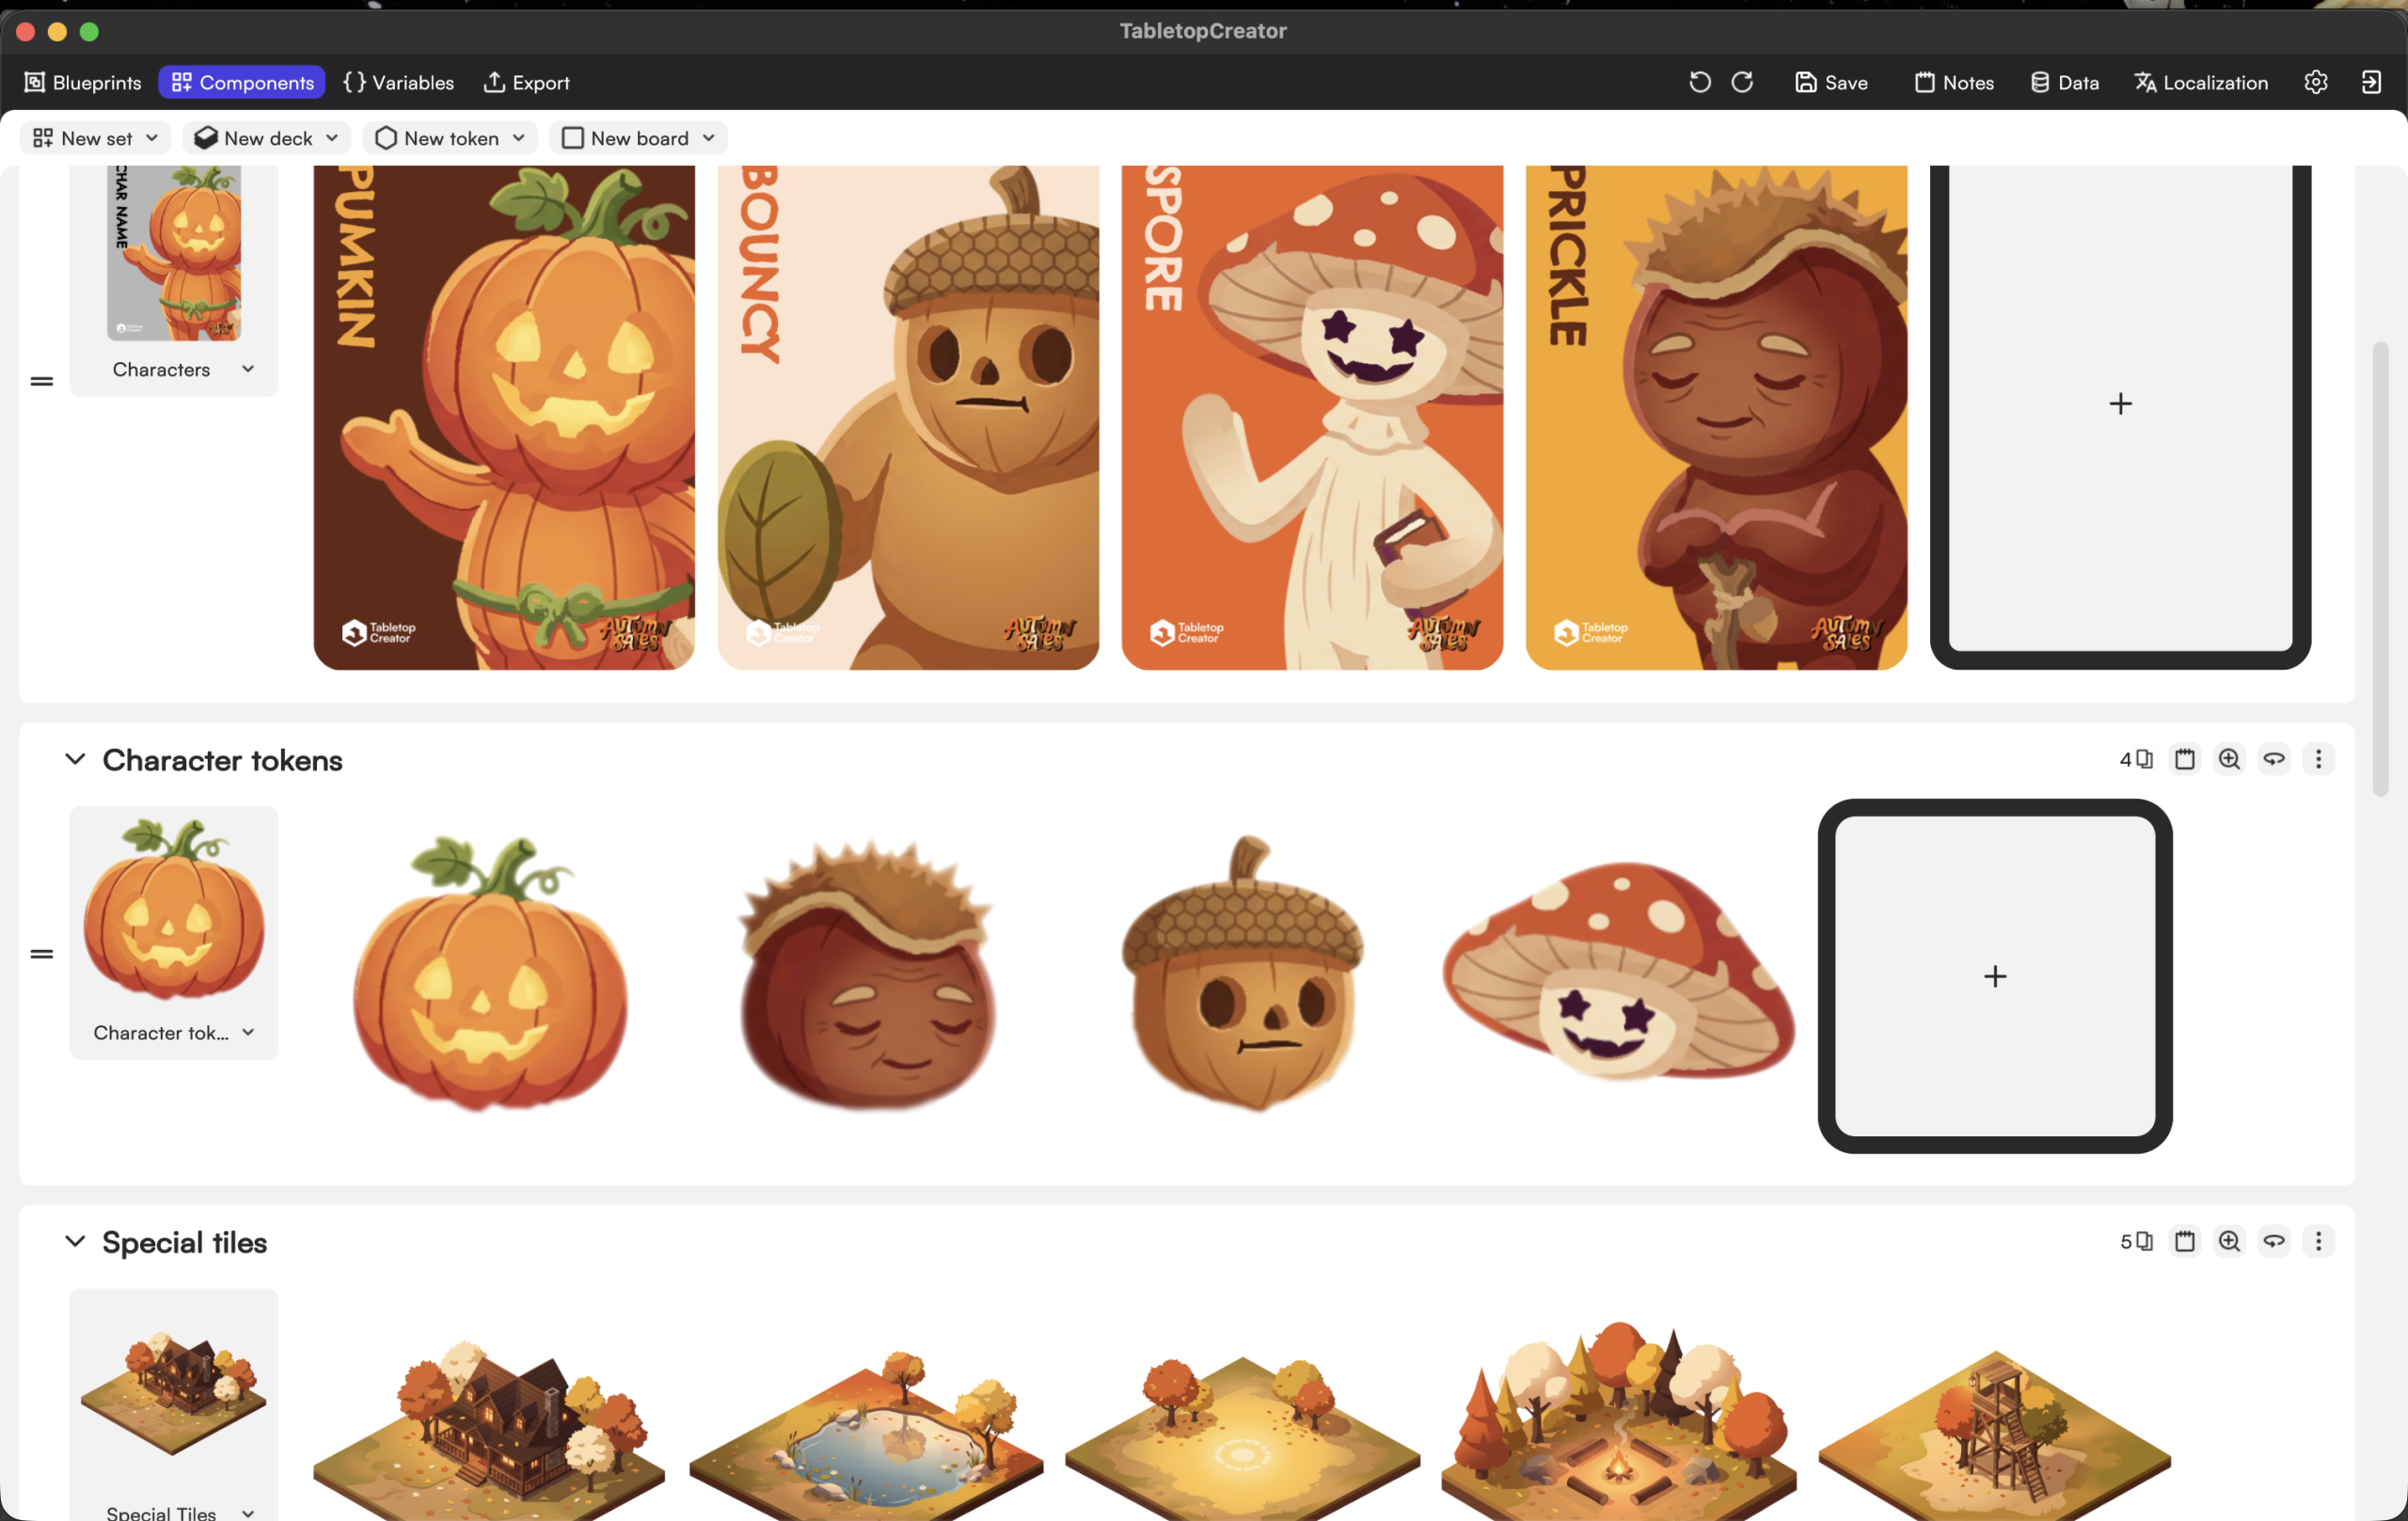Select the SPORE character card
Image resolution: width=2408 pixels, height=1521 pixels.
coord(1312,417)
